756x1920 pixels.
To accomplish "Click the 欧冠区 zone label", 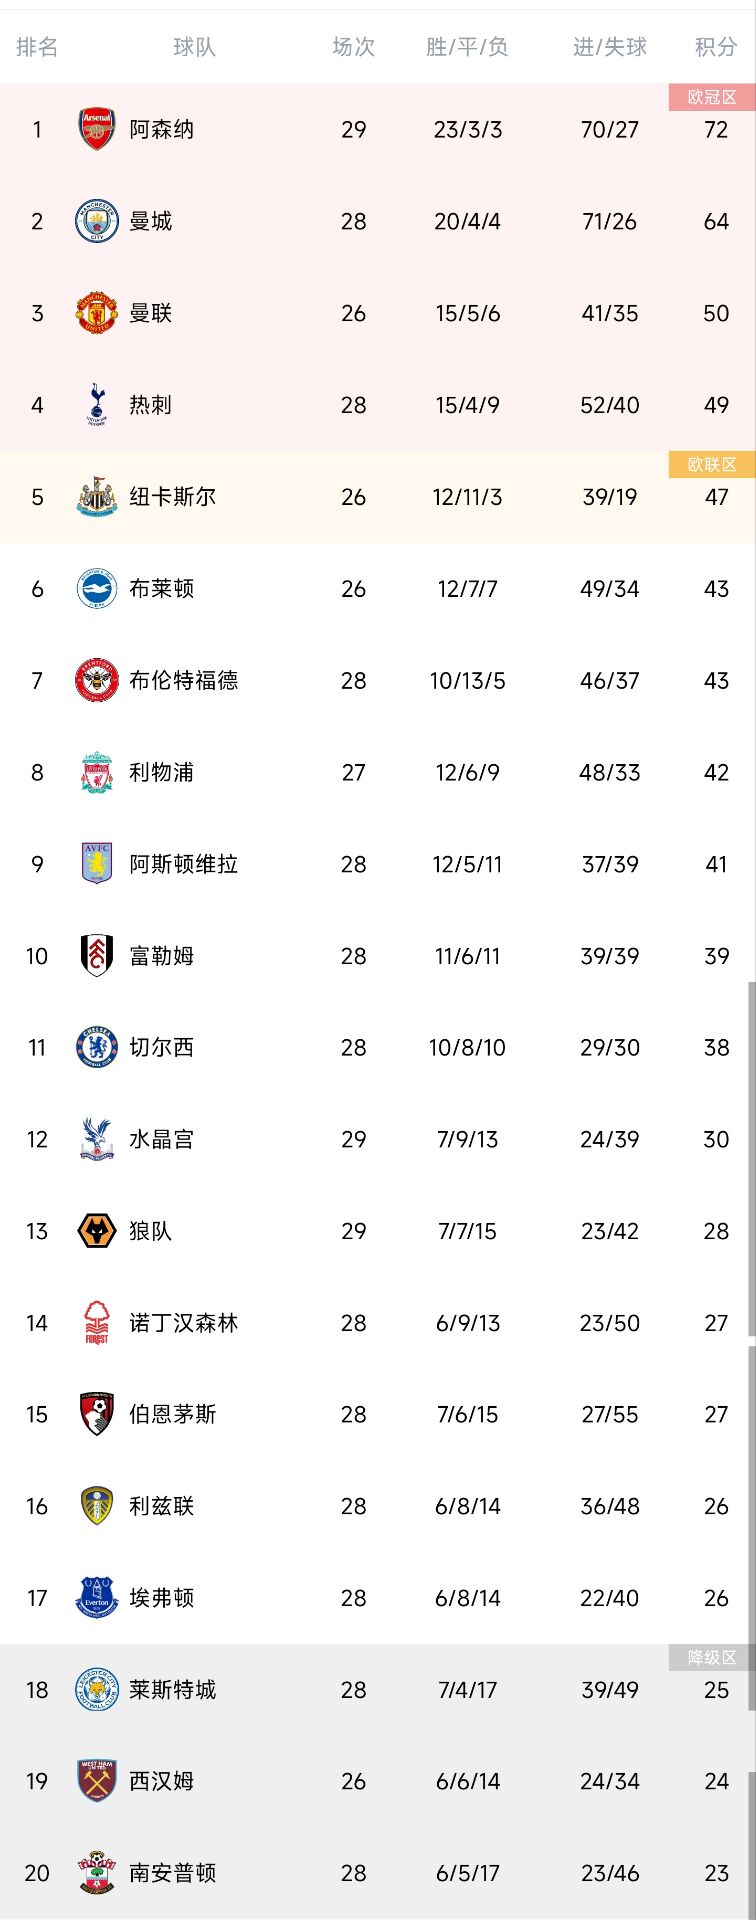I will click(x=712, y=97).
